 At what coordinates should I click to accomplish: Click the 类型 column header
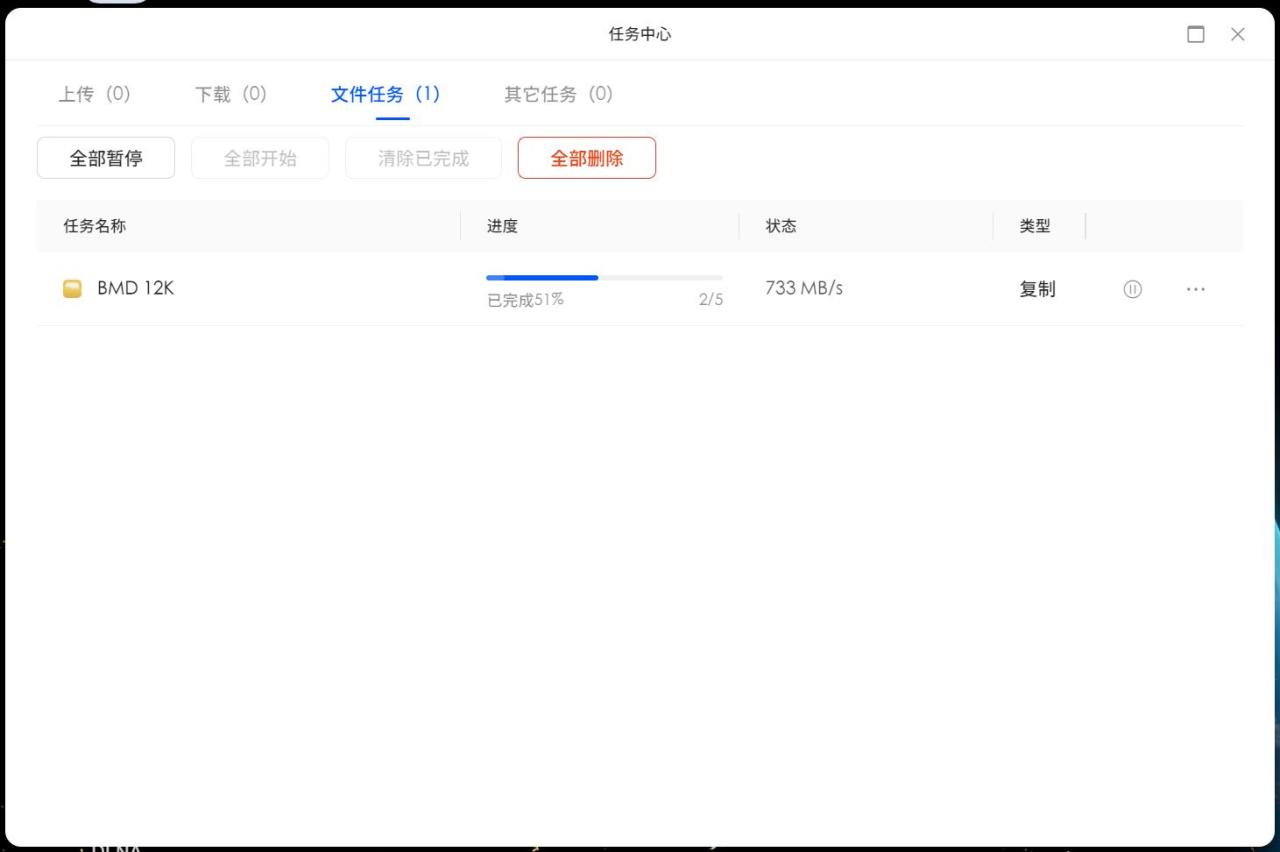[1035, 226]
